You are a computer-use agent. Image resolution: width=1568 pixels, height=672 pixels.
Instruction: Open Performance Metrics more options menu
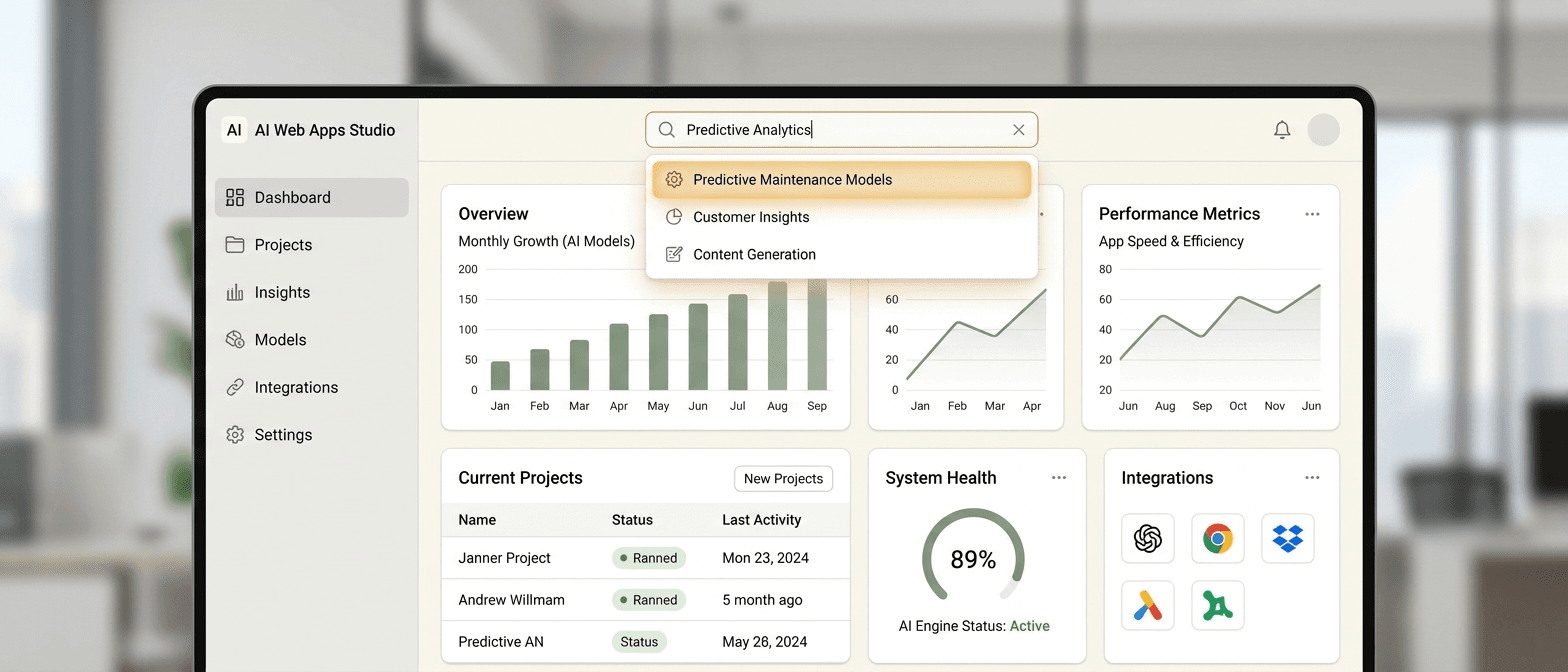coord(1312,214)
